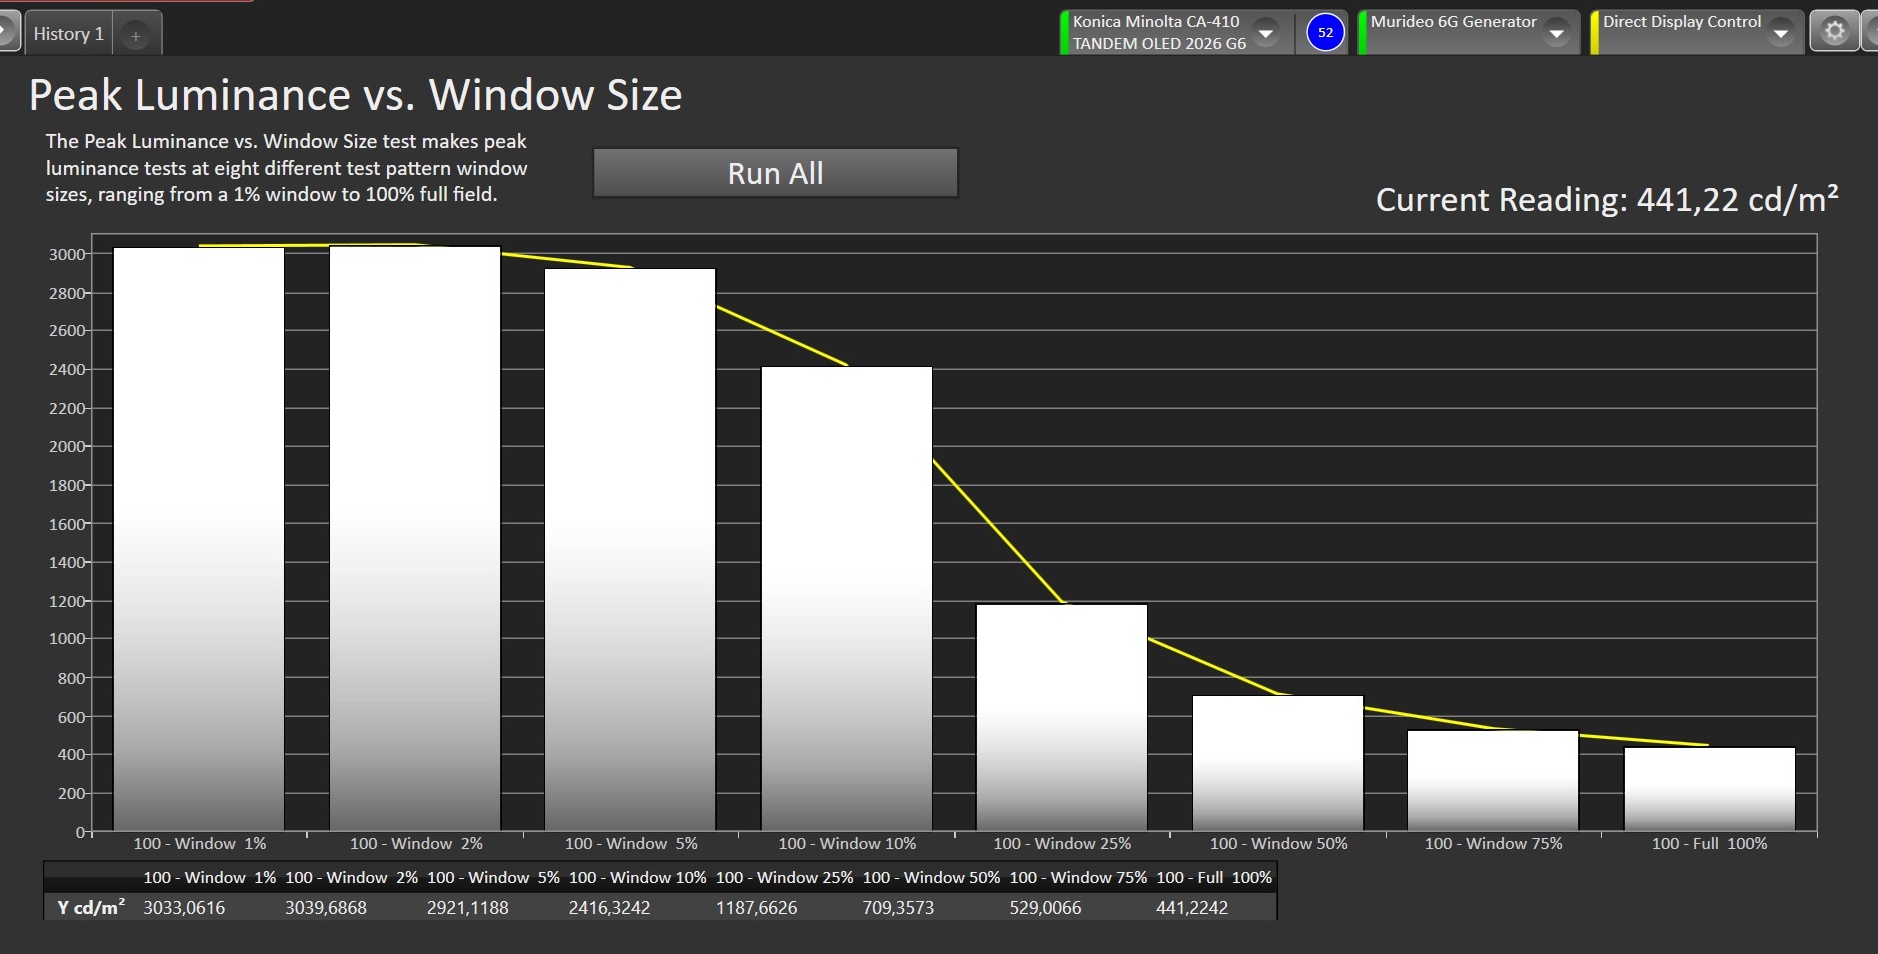1878x954 pixels.
Task: Switch to the History 1 tab
Action: 68,34
